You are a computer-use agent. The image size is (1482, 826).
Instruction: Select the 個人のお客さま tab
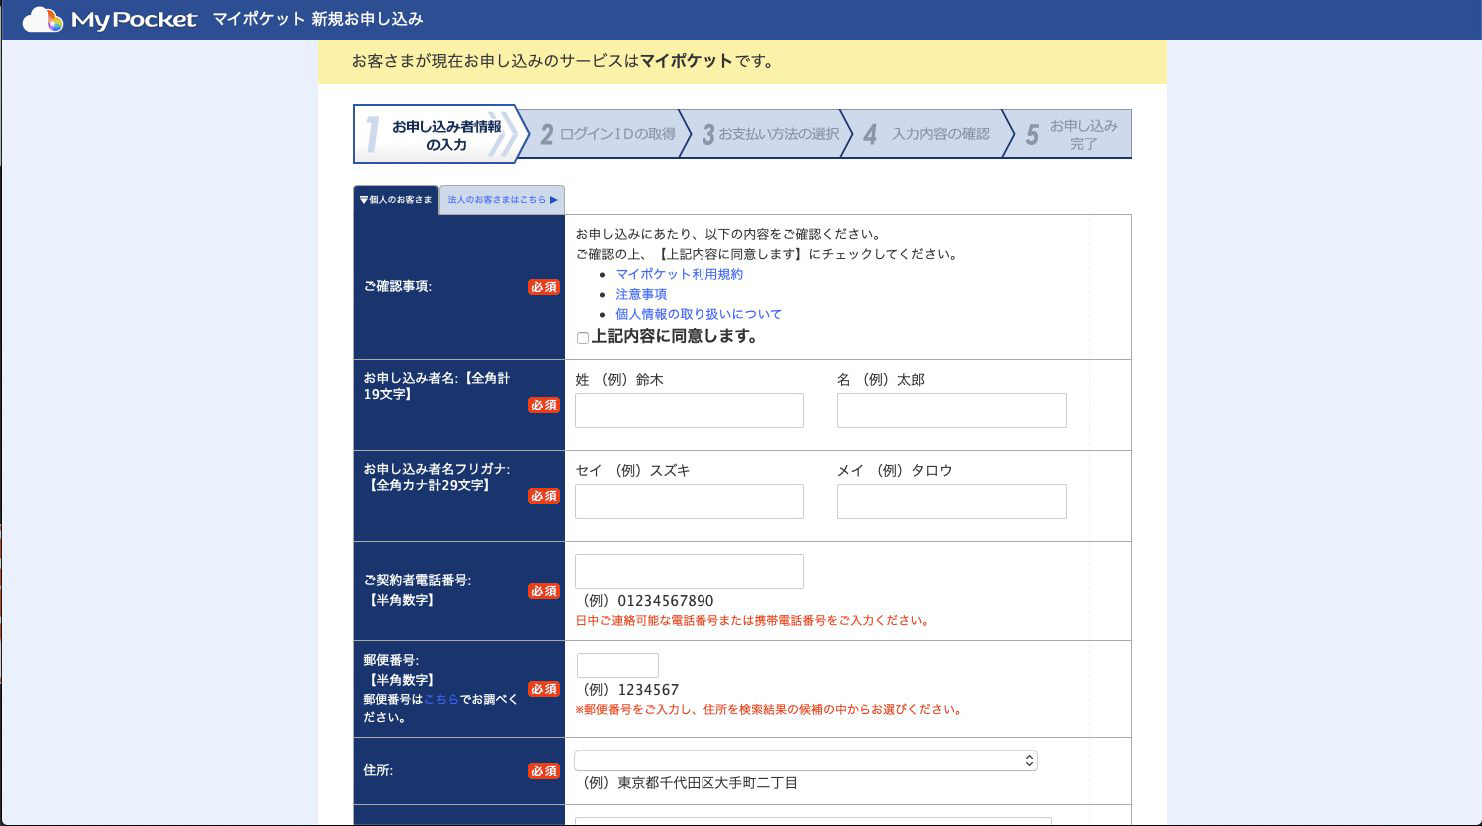(x=396, y=200)
